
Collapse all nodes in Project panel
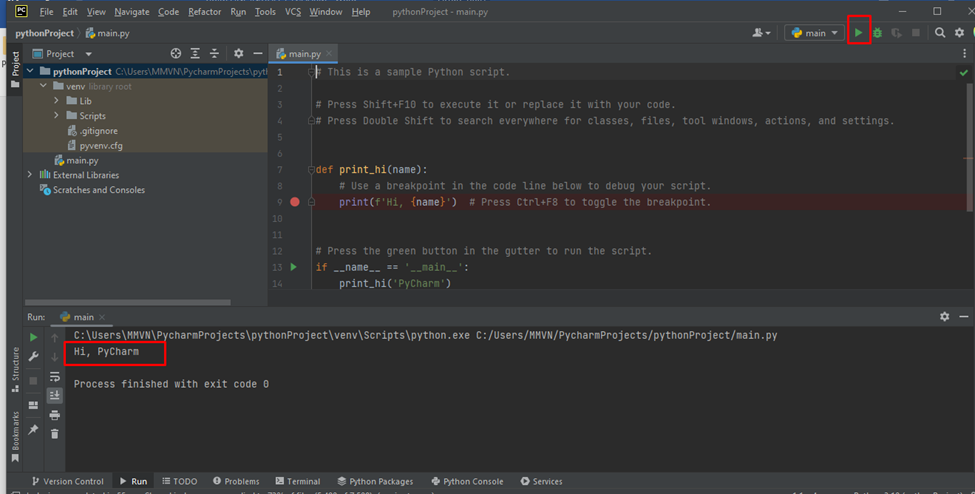[214, 54]
